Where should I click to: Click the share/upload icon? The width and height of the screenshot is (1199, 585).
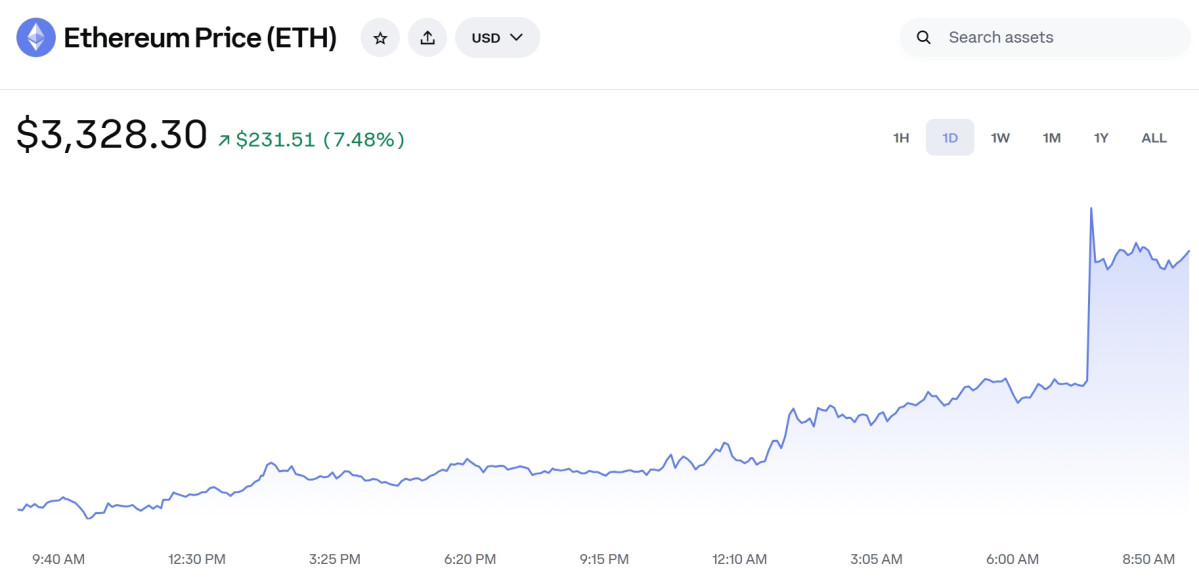427,38
